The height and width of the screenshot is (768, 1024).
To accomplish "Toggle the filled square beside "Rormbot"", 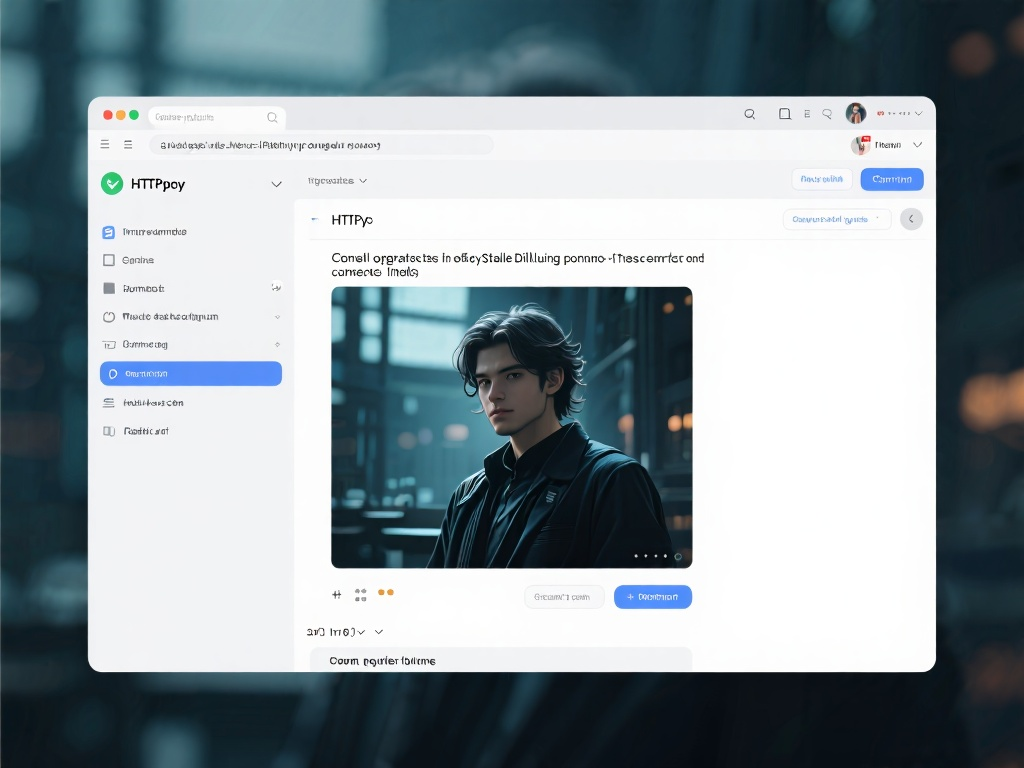I will (109, 288).
